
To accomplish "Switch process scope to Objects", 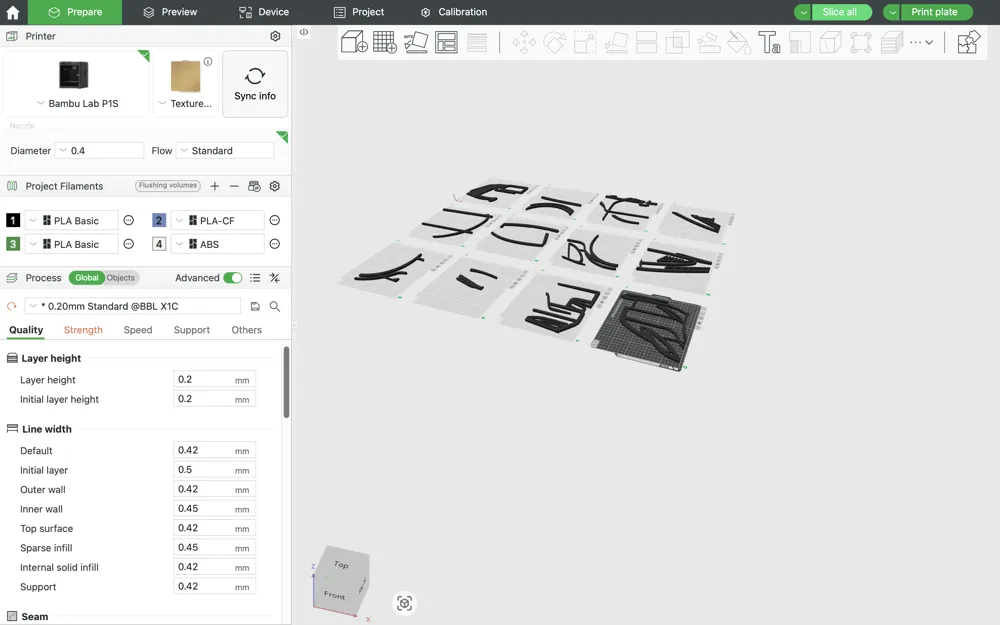I will (x=121, y=278).
